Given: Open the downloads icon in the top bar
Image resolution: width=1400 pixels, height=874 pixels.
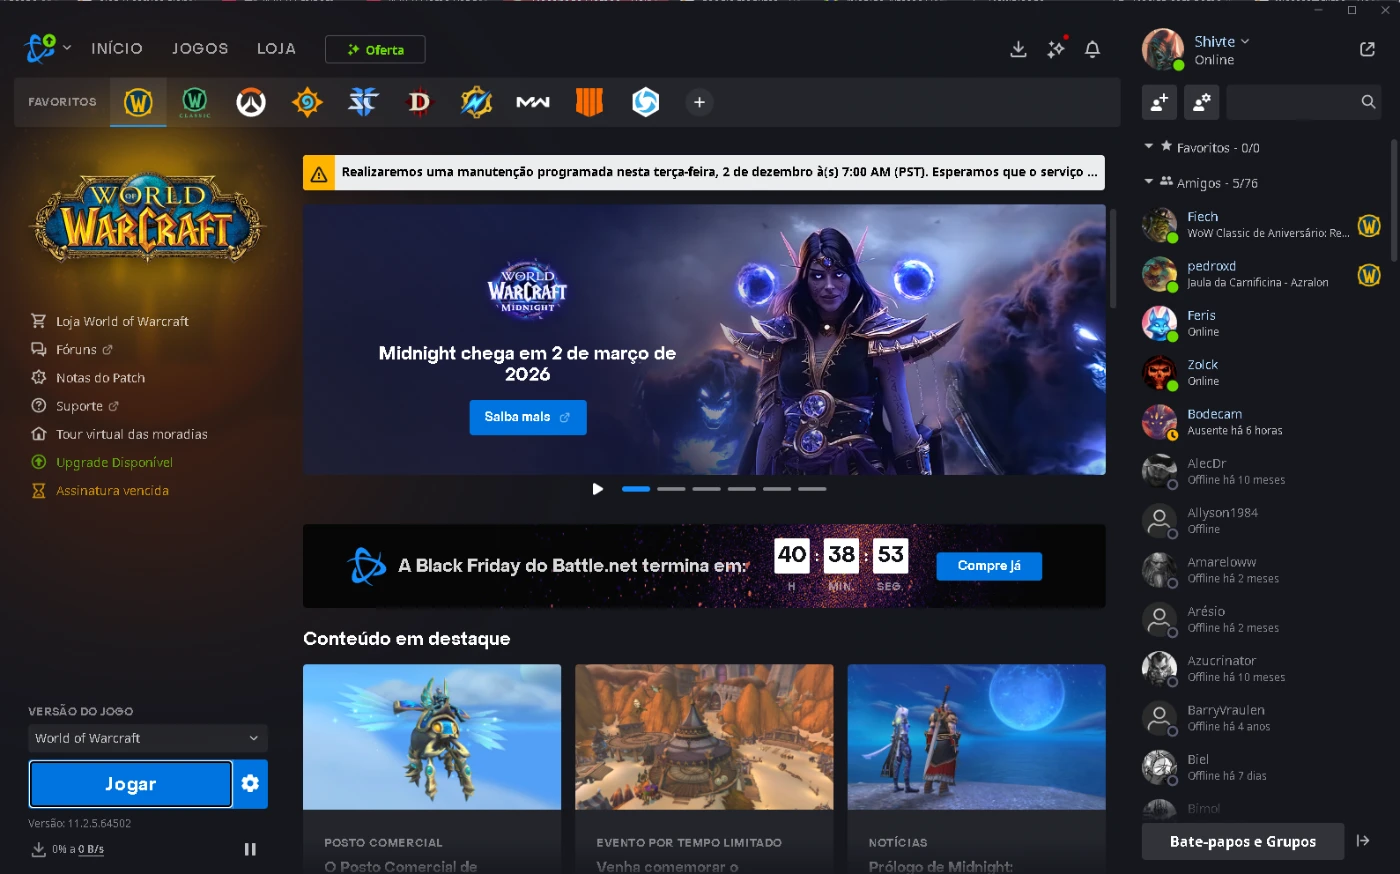Looking at the screenshot, I should pyautogui.click(x=1018, y=49).
